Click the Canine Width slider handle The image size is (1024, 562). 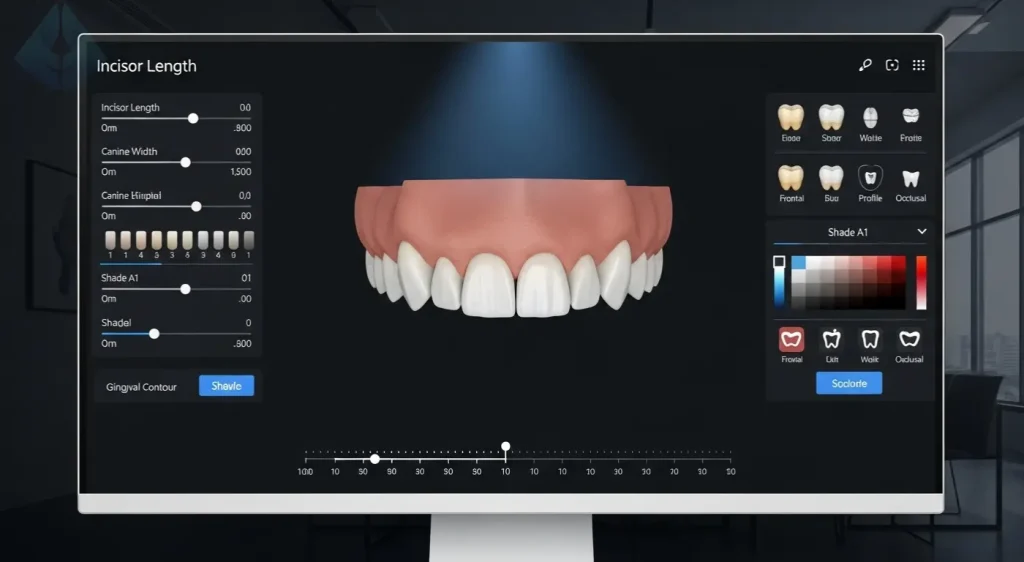pos(185,162)
